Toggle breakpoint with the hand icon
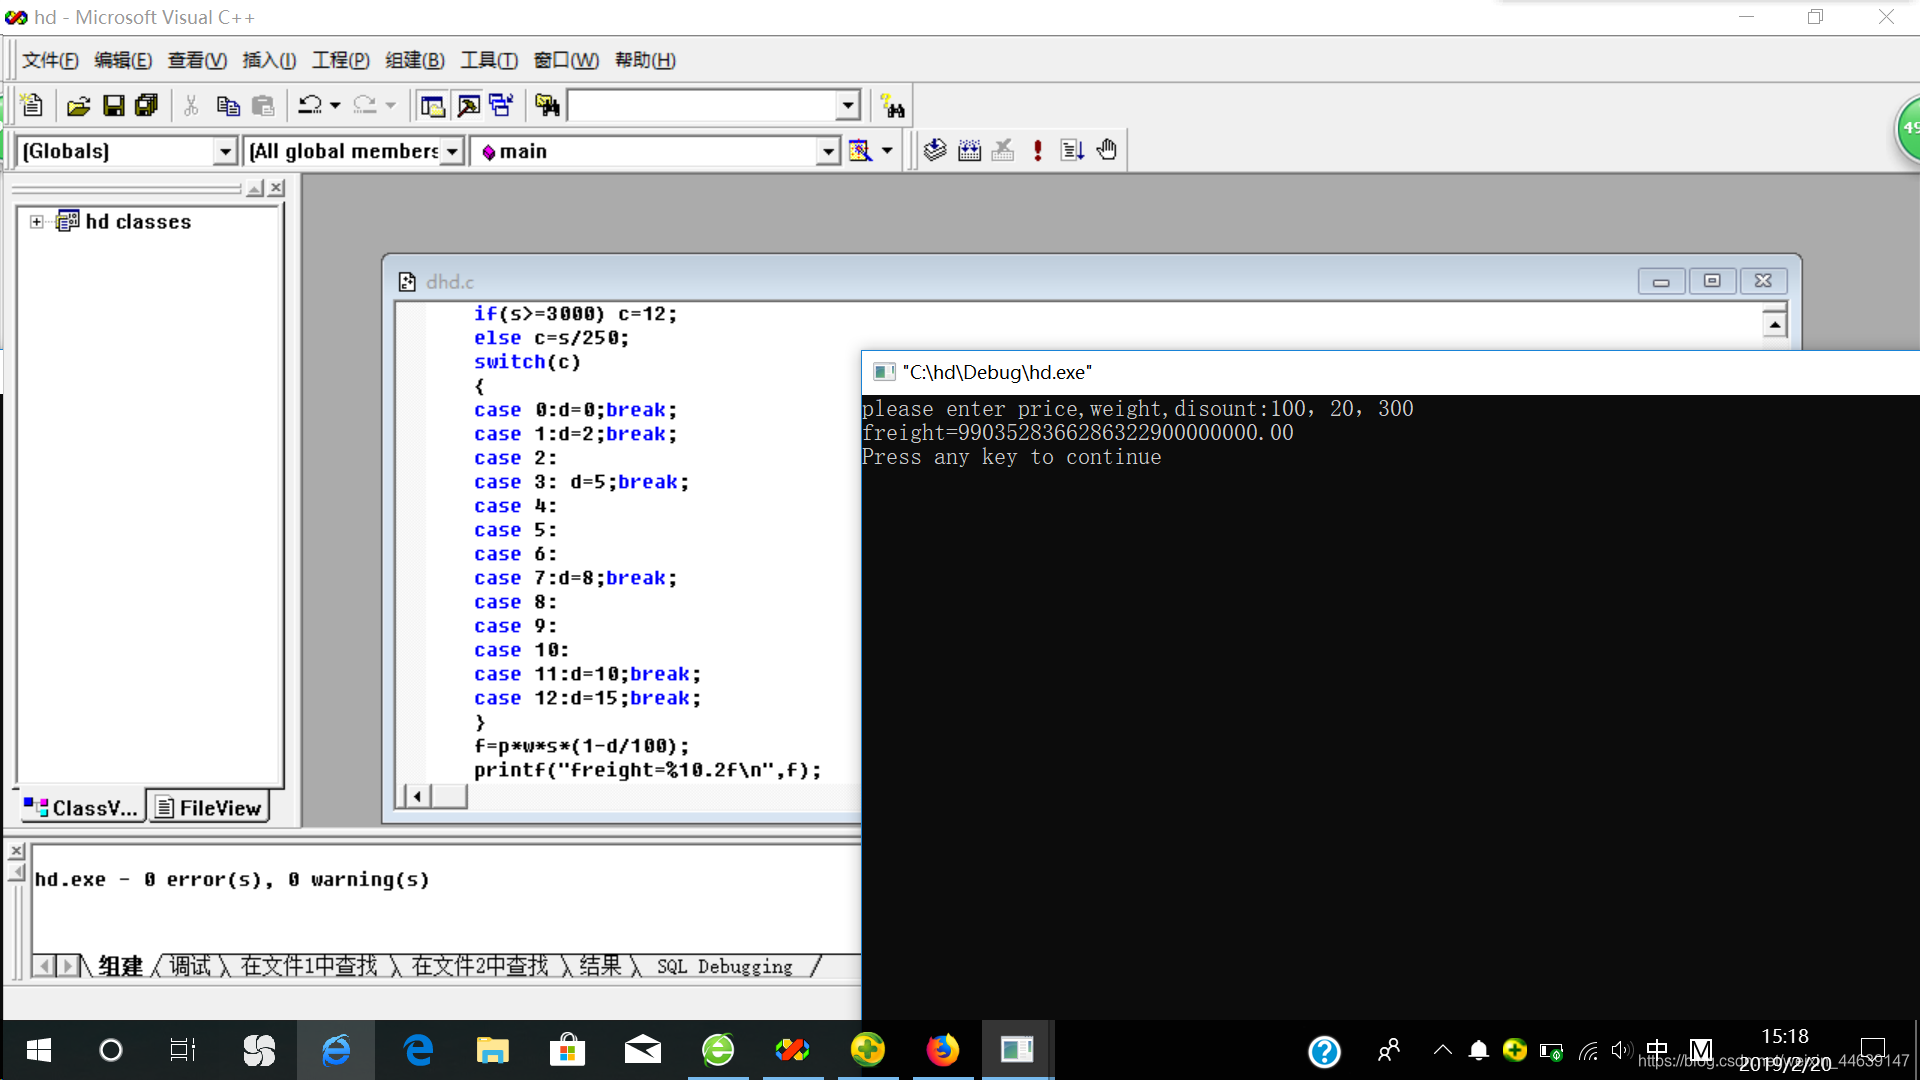Screen dimensions: 1920x1080 point(1106,150)
